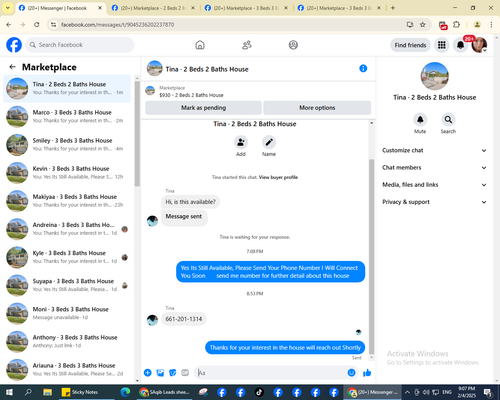This screenshot has width=500, height=400.
Task: Choose a sticker in the composer
Action: [173, 373]
